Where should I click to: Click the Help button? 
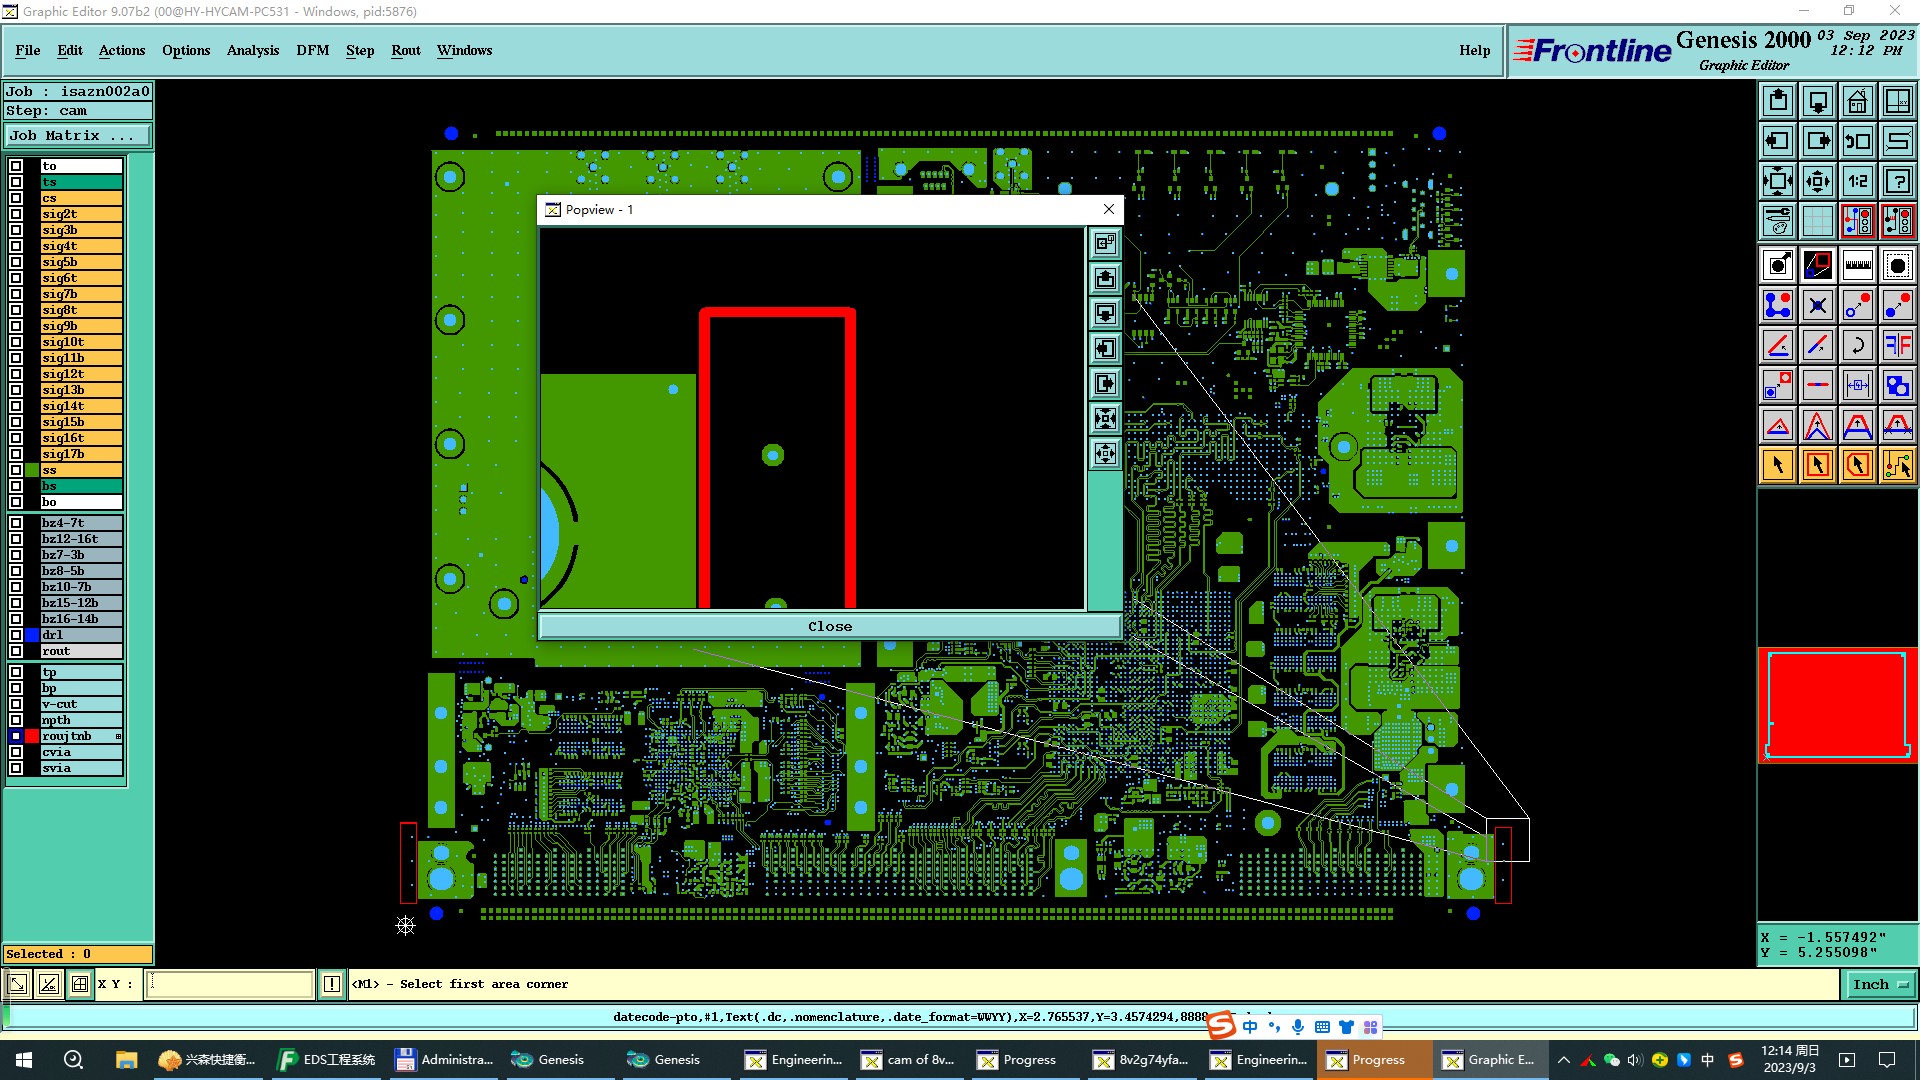click(1474, 50)
